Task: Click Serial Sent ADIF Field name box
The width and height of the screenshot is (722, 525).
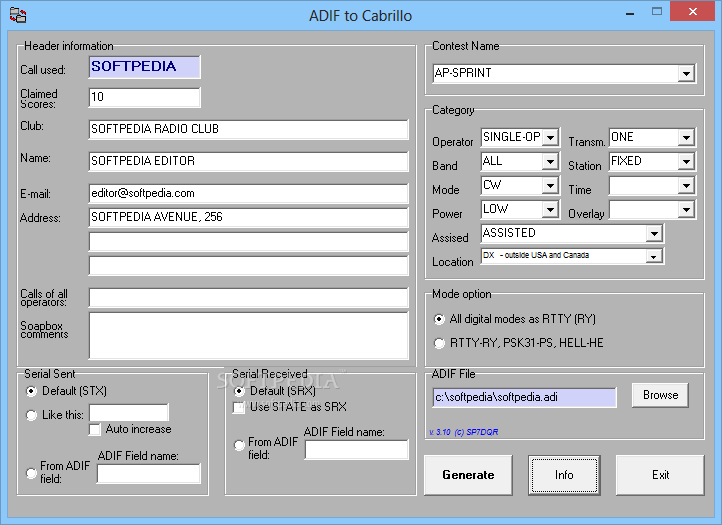Action: pos(149,473)
